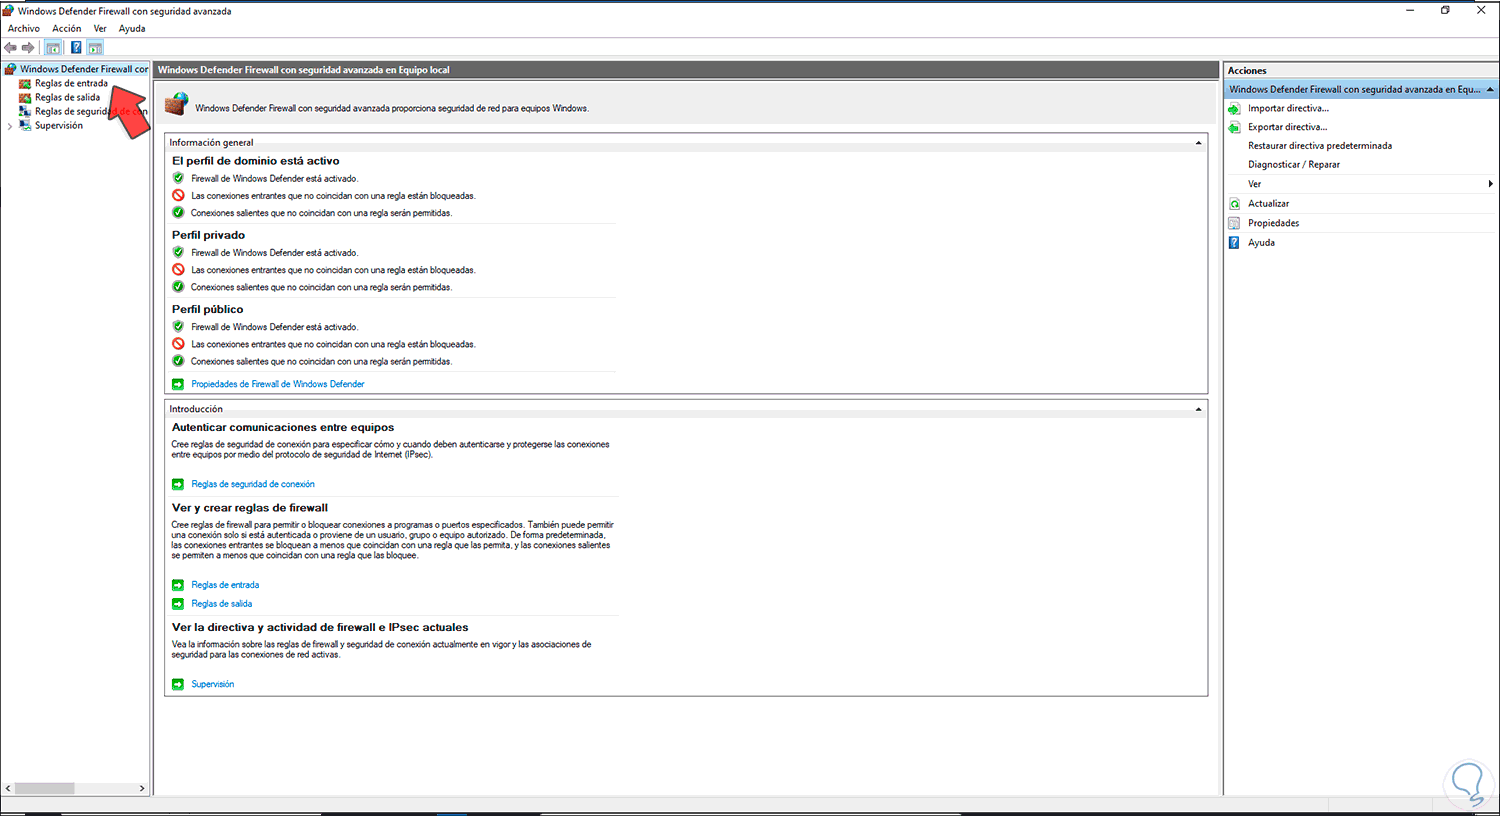
Task: Follow the Reglas de seguridad de conexión link
Action: pyautogui.click(x=253, y=484)
